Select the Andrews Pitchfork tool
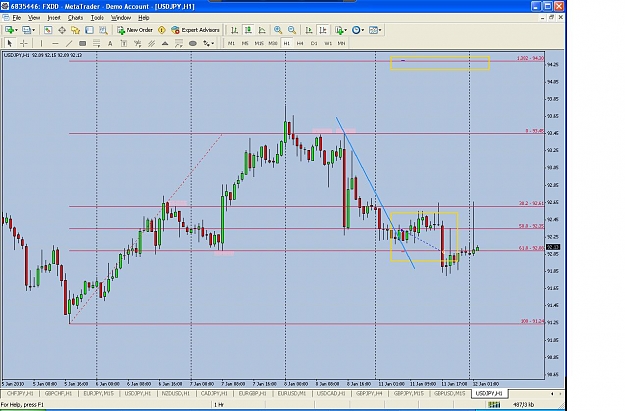Viewport: 625px width, 411px height. pos(138,43)
